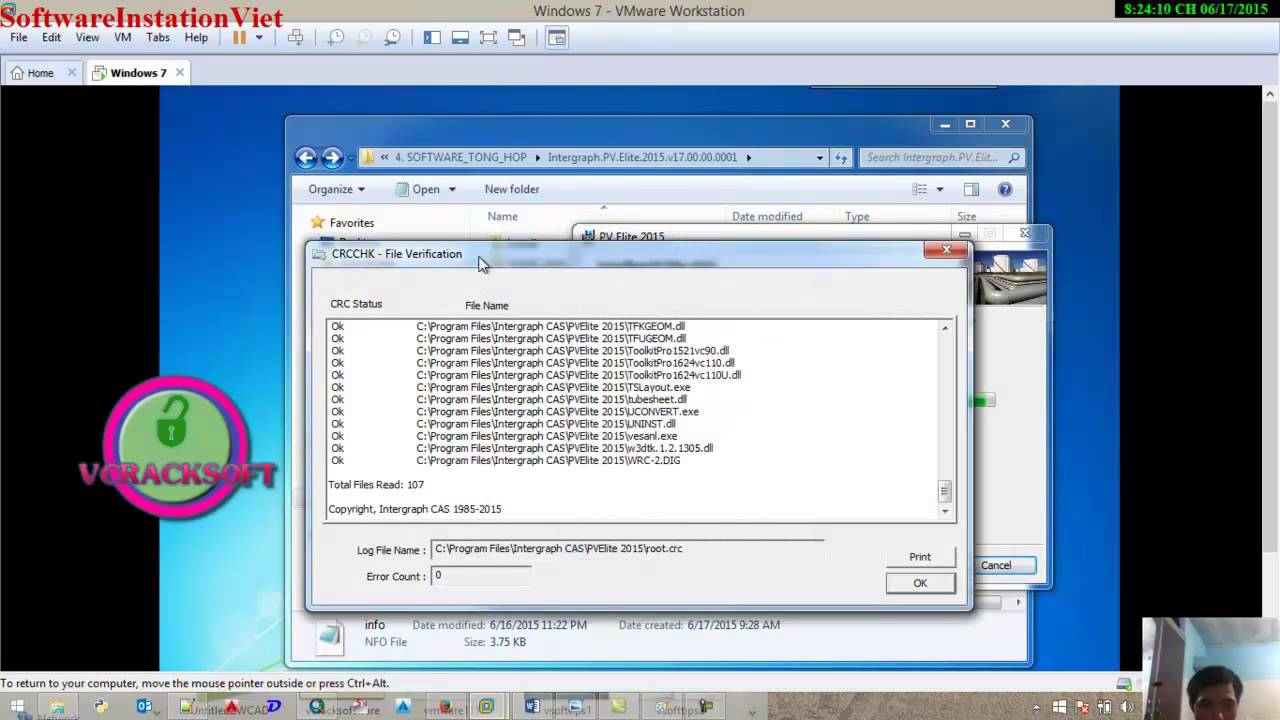Open Explorer help with question mark icon

pyautogui.click(x=1005, y=189)
